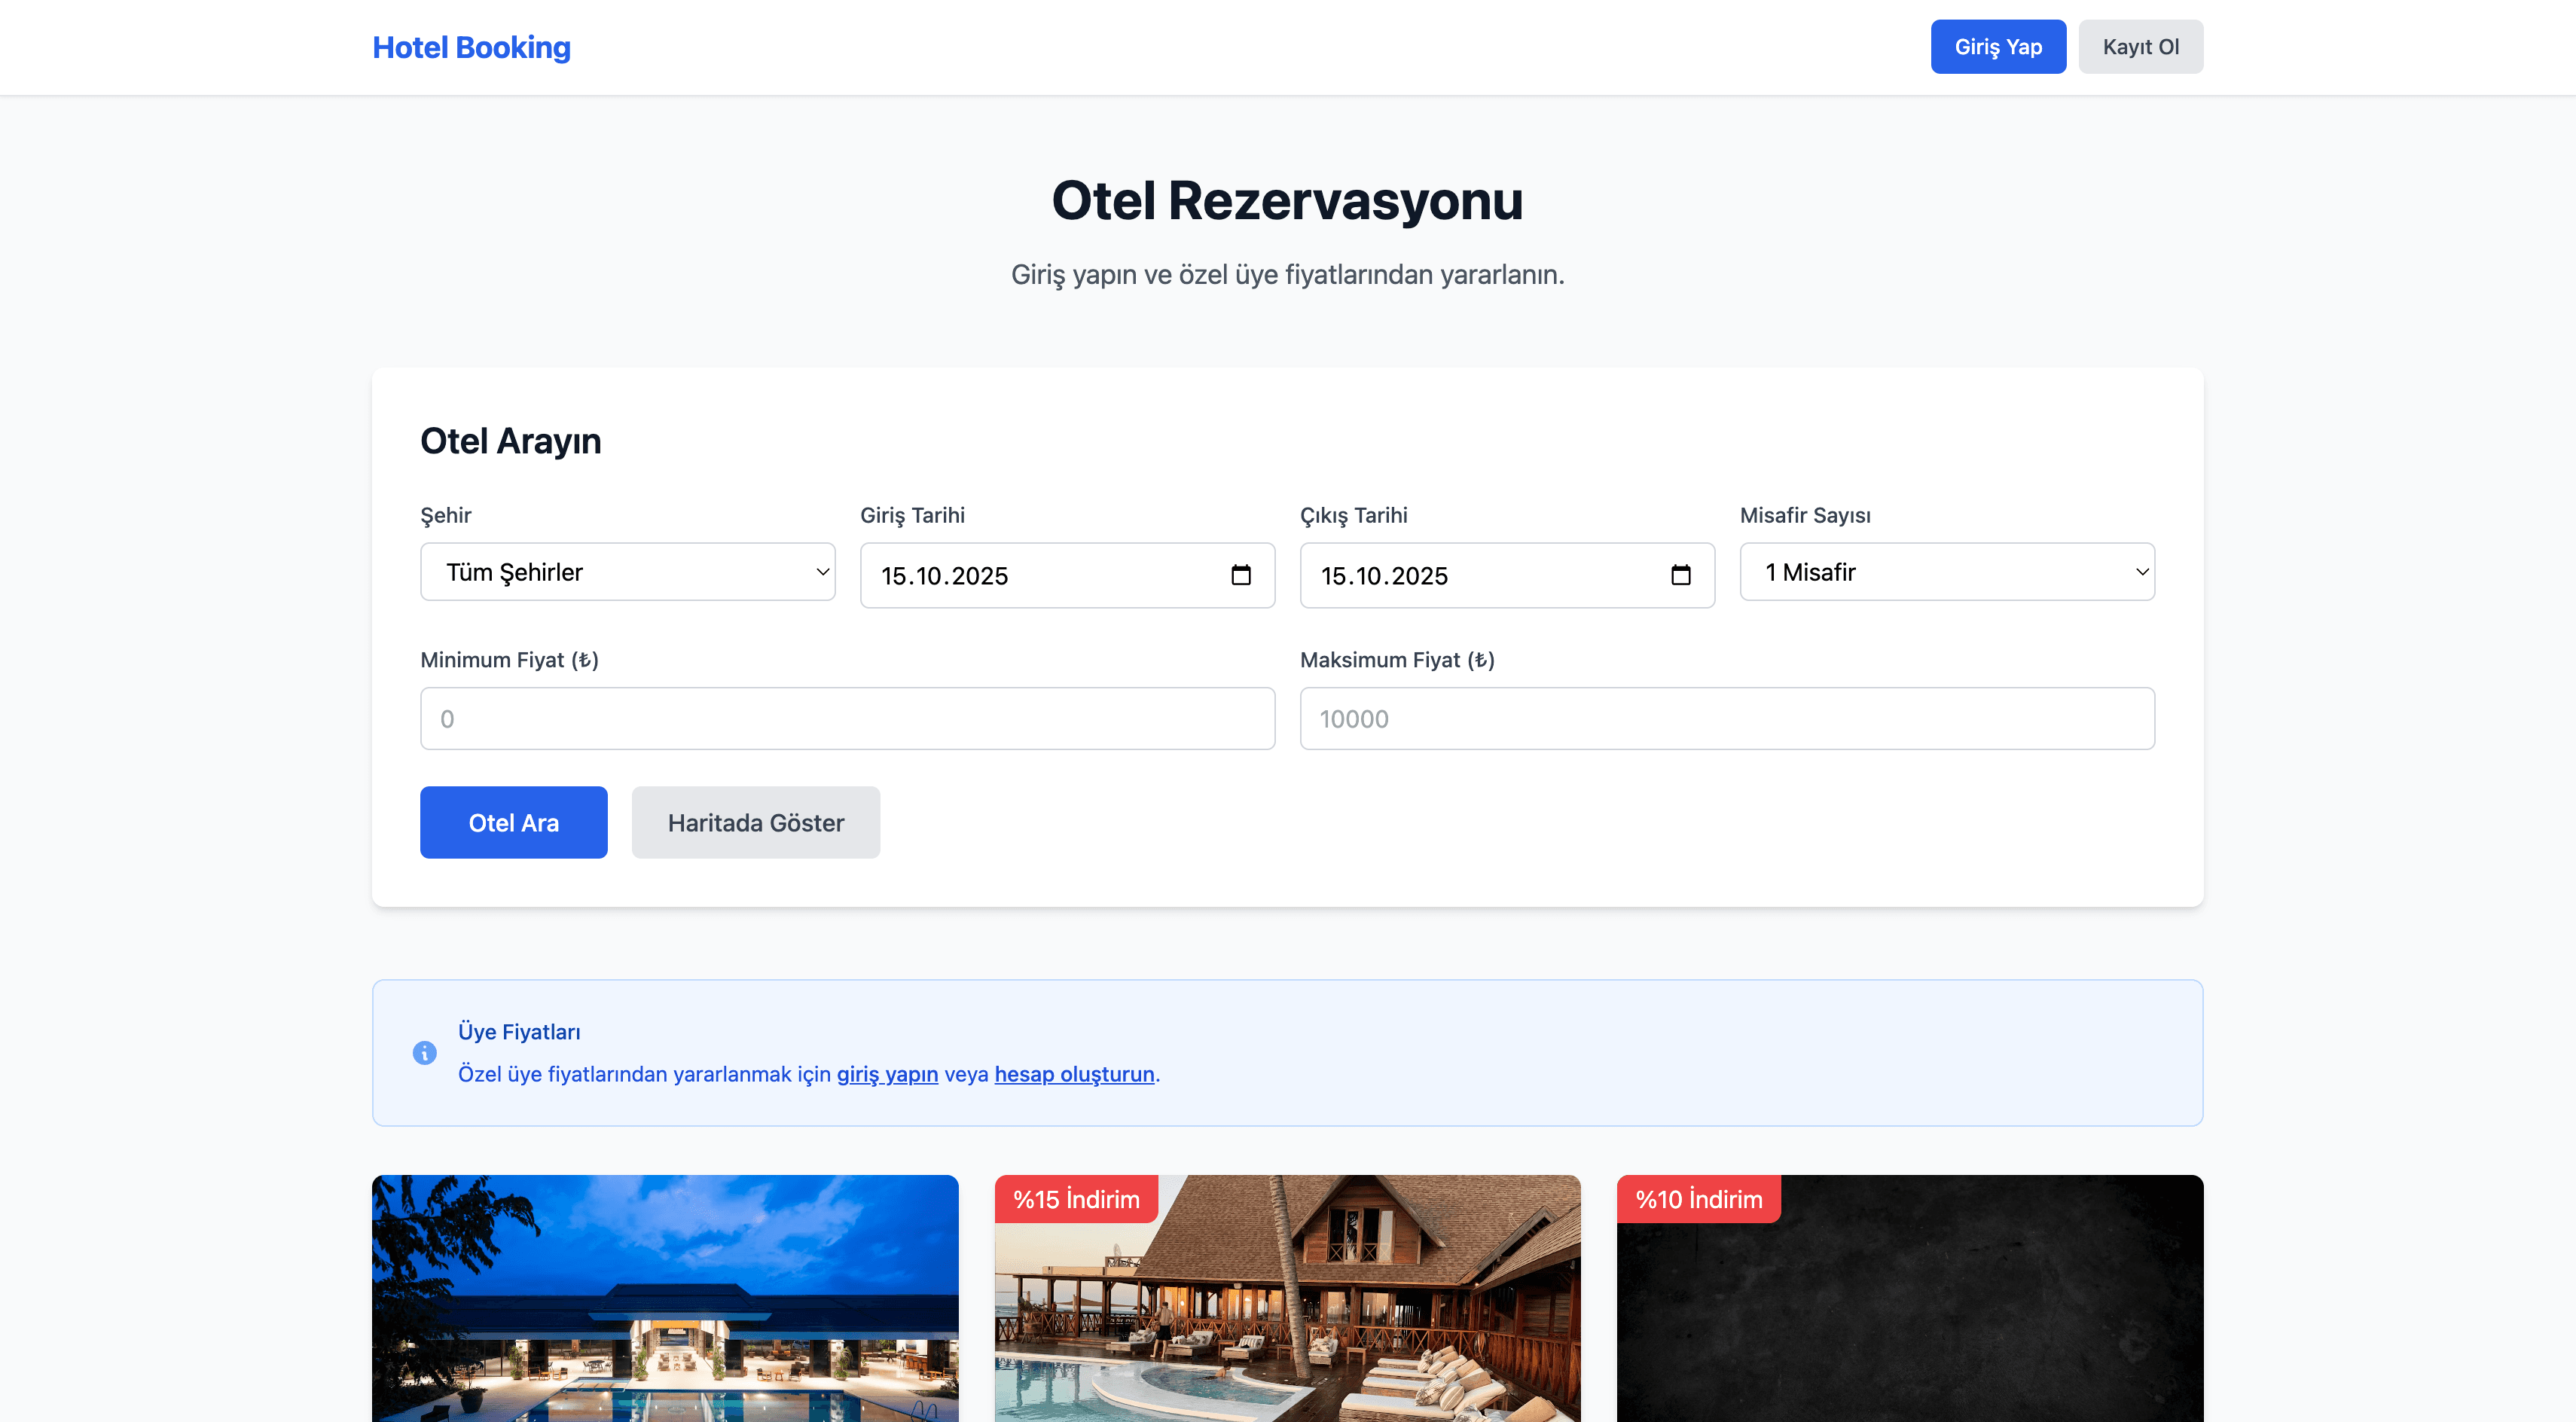This screenshot has width=2576, height=1422.
Task: Click the Minimum Fiyat input field
Action: 847,718
